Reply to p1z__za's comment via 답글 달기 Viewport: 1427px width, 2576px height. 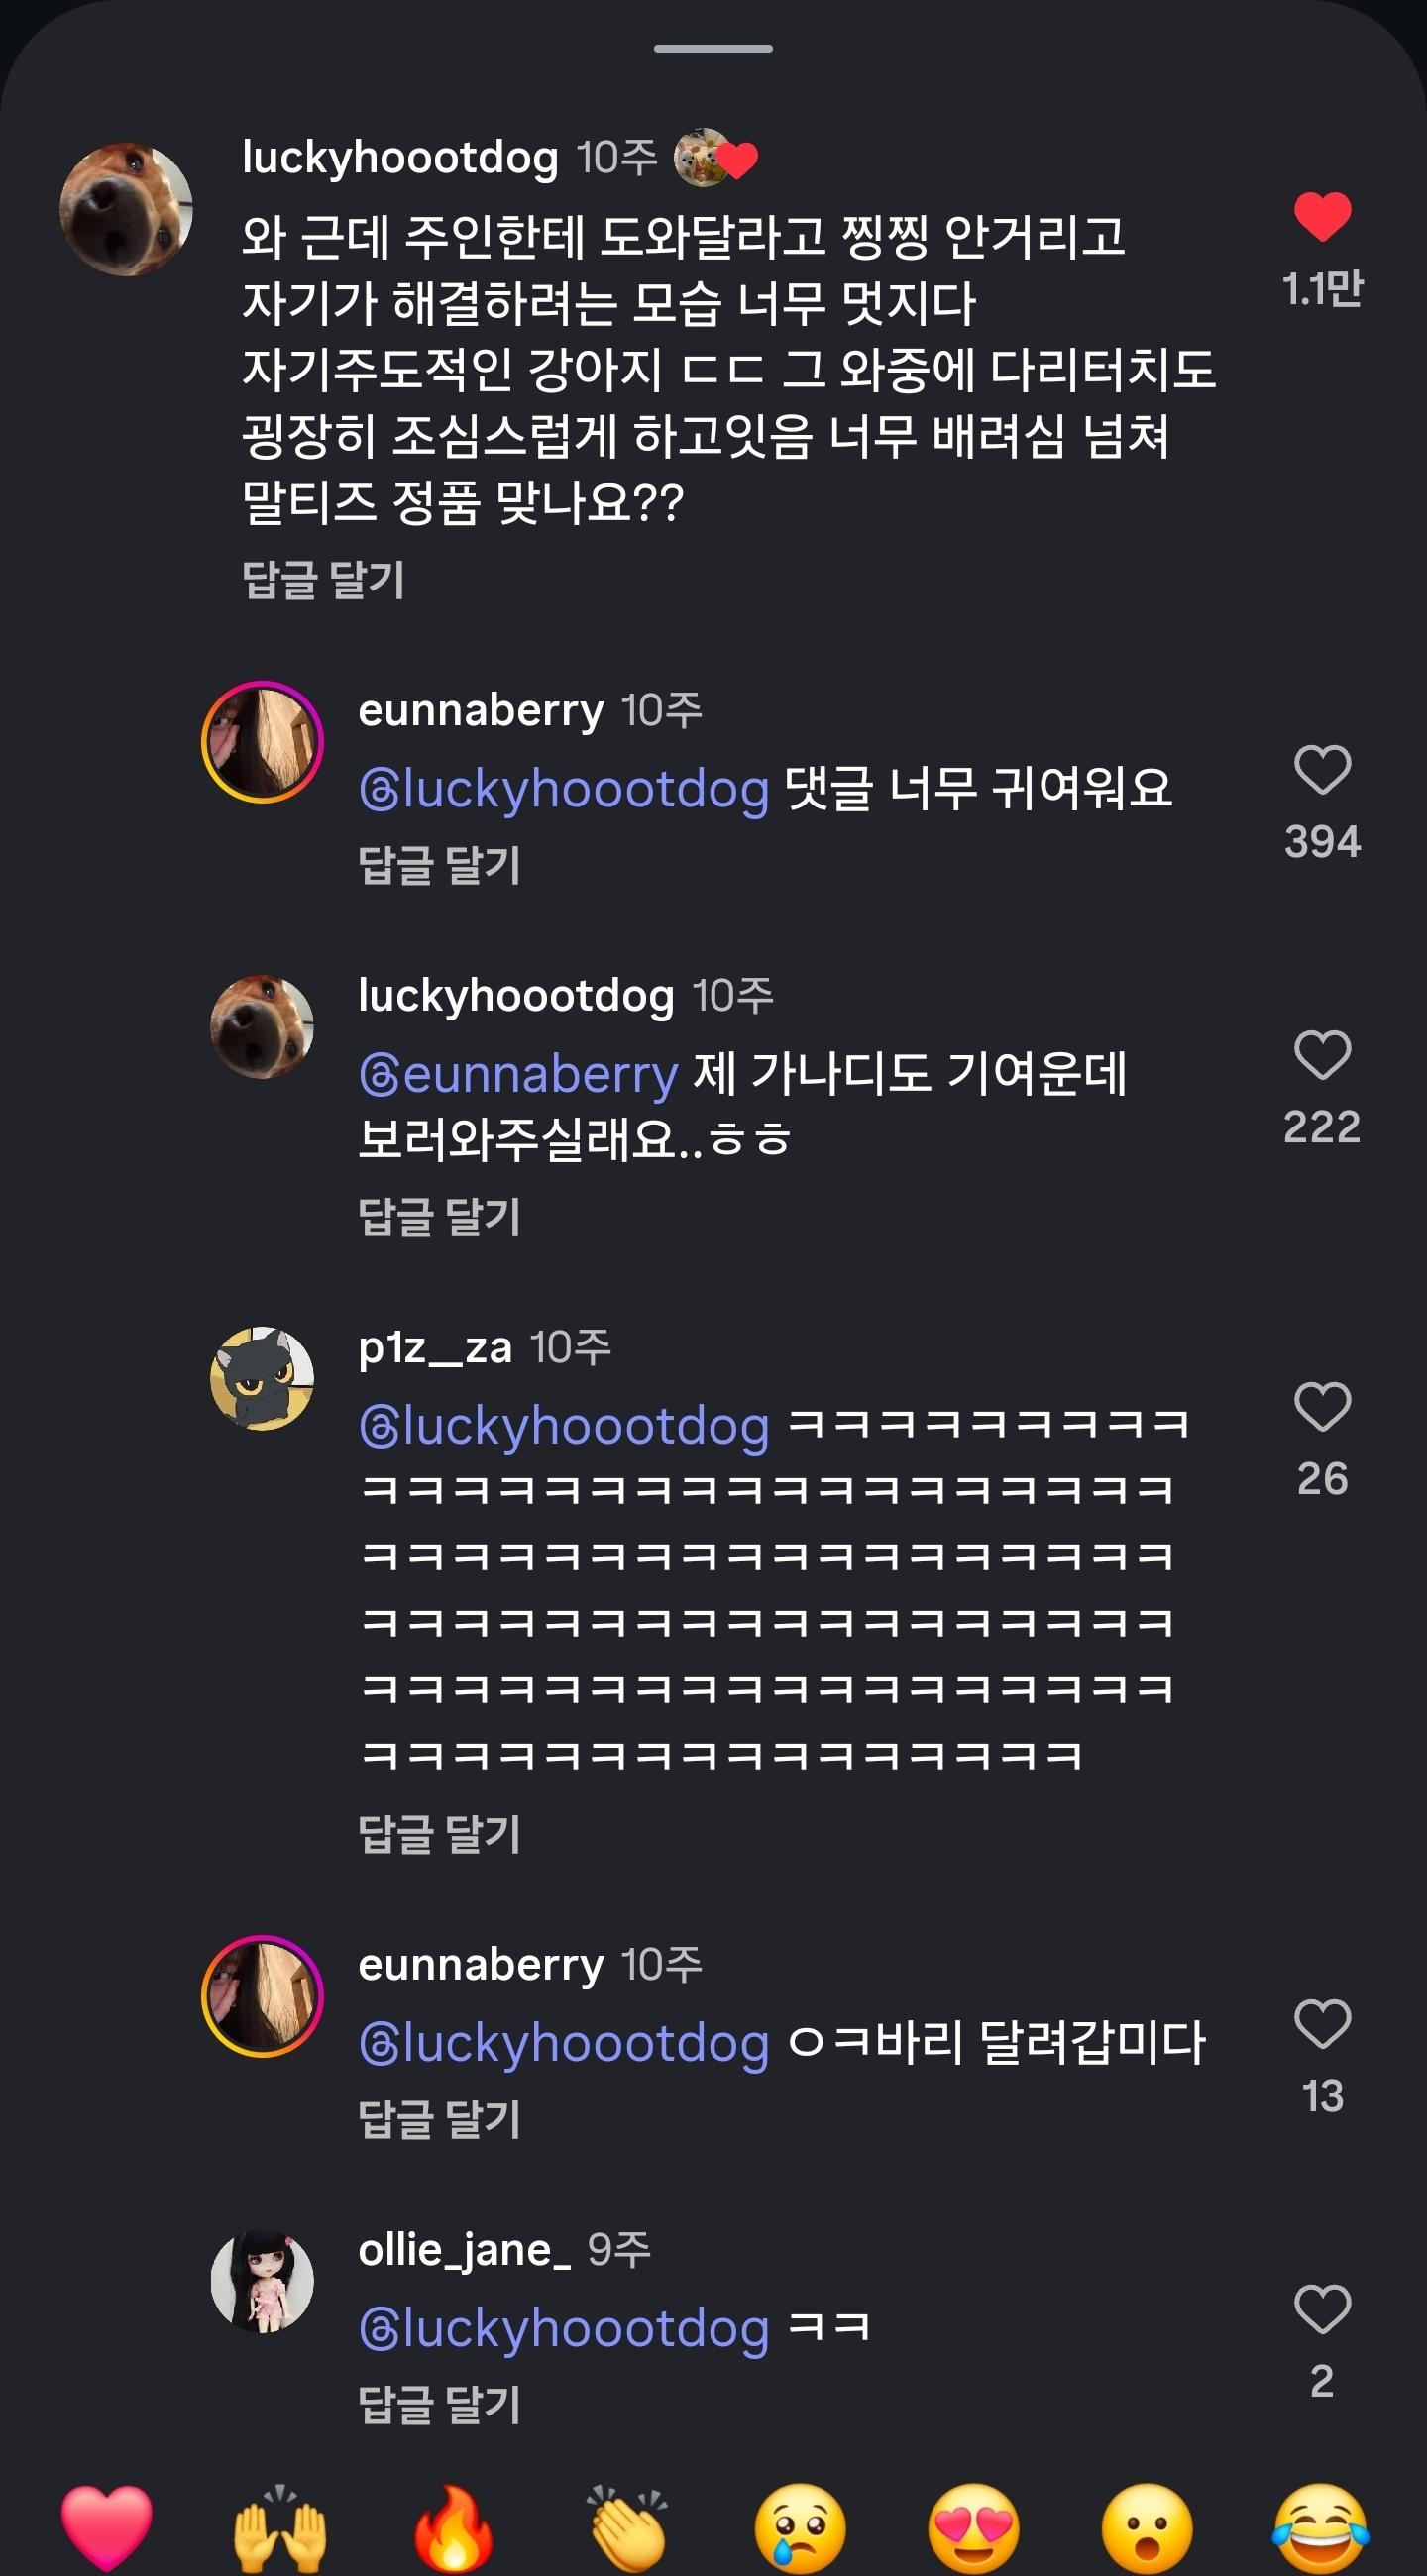click(440, 1834)
